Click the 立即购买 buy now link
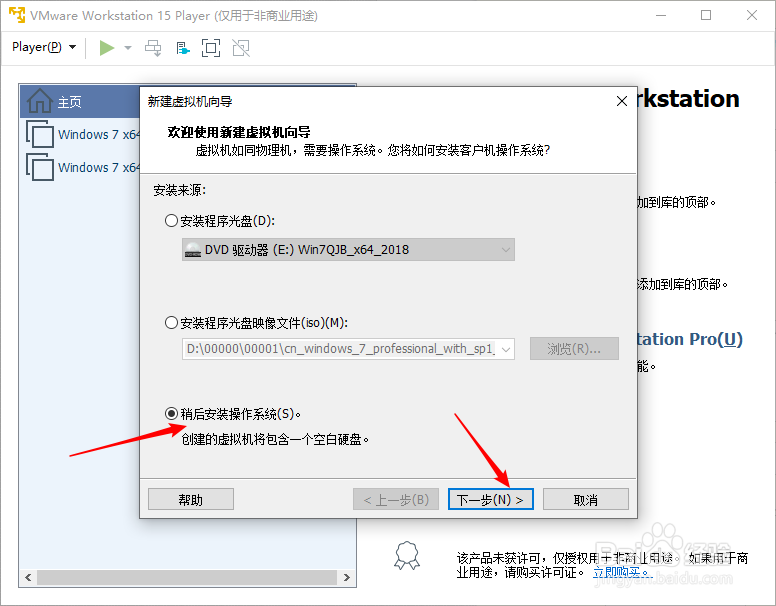 click(x=621, y=572)
